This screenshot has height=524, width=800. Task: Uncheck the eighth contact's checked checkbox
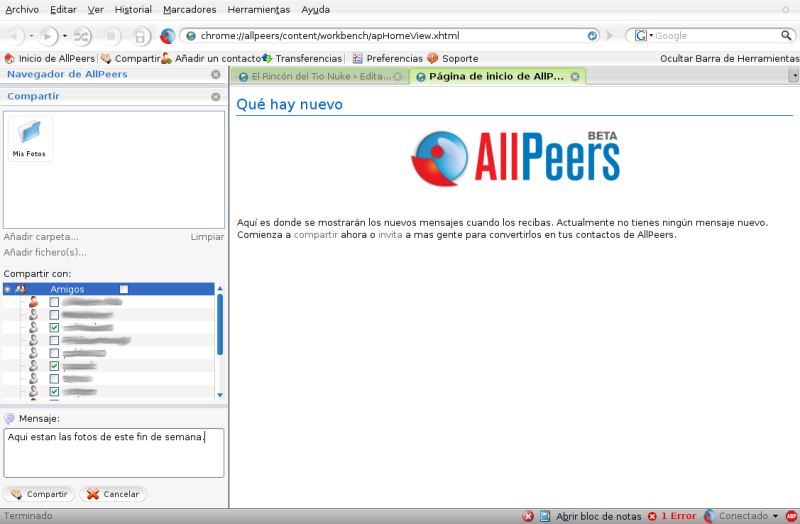pos(54,391)
